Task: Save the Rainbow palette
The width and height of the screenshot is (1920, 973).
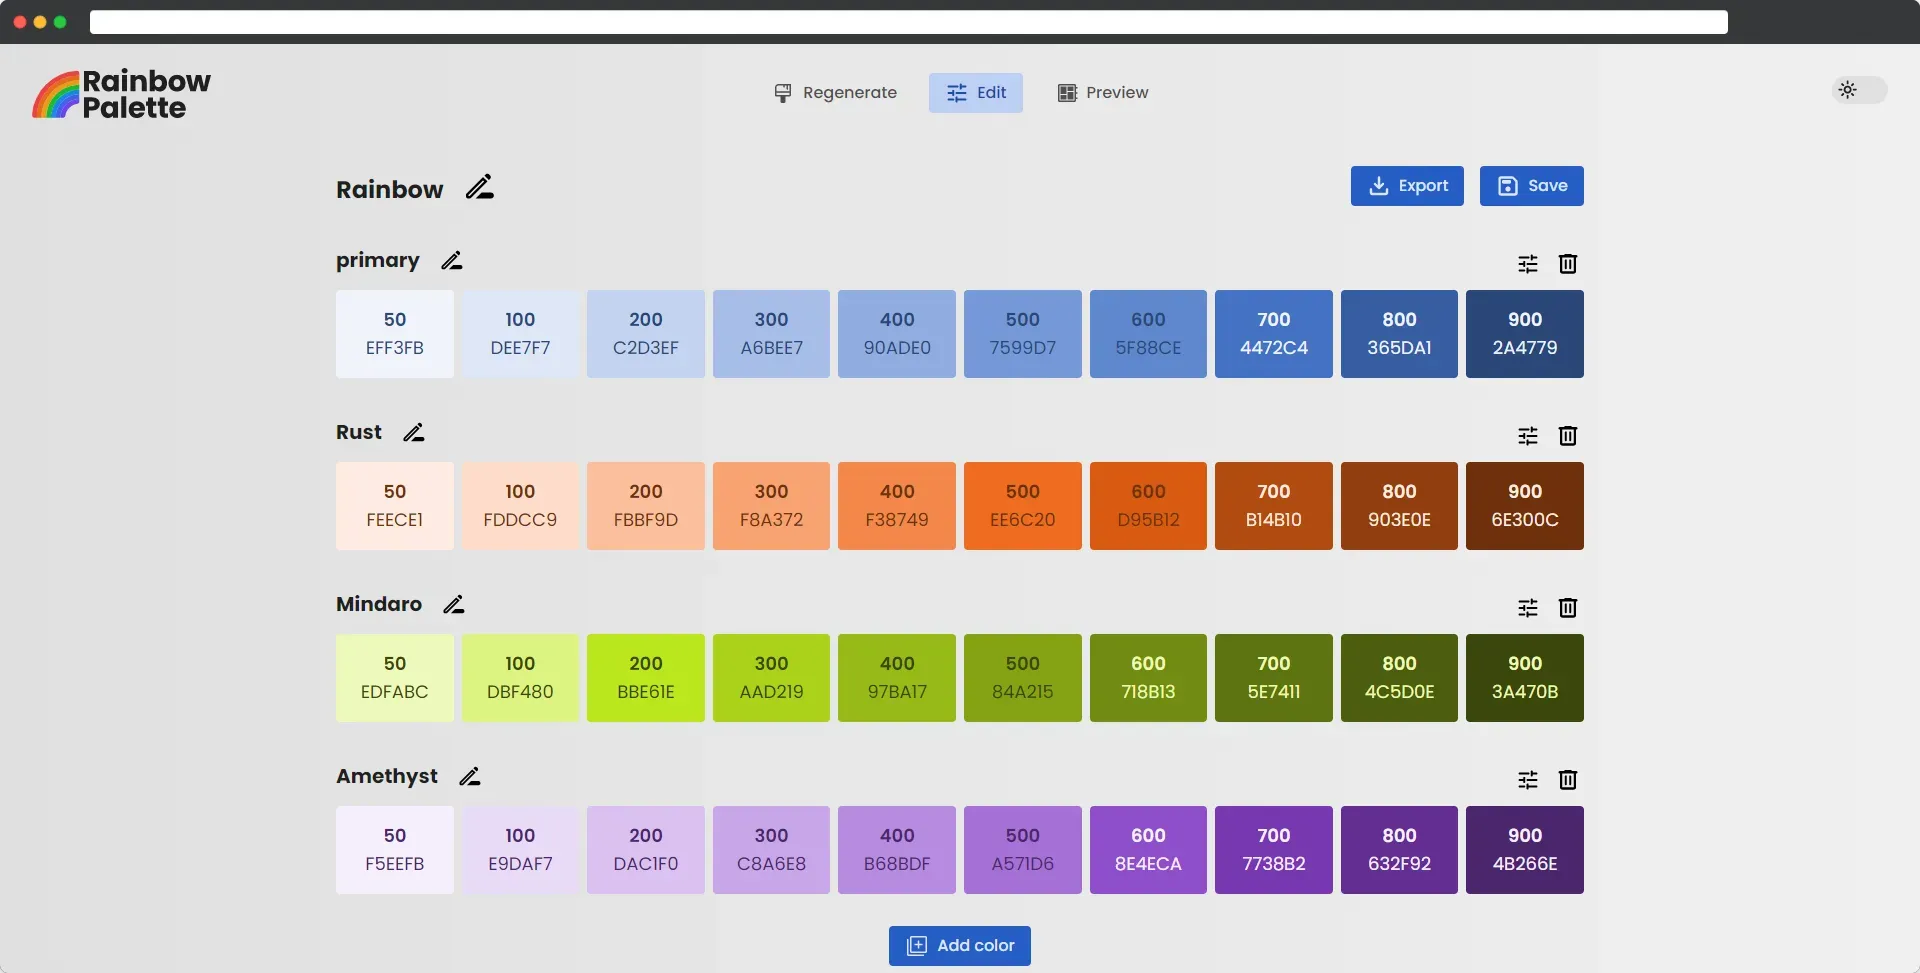Action: tap(1531, 185)
